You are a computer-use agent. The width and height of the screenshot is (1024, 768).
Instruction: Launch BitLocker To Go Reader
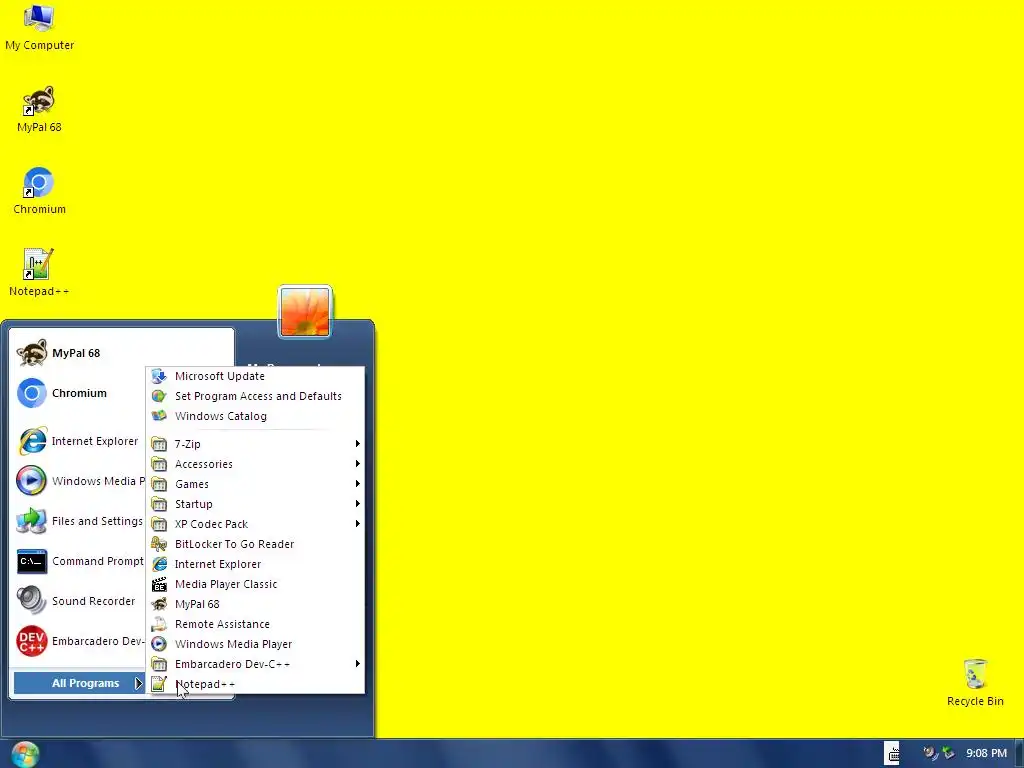point(256,544)
